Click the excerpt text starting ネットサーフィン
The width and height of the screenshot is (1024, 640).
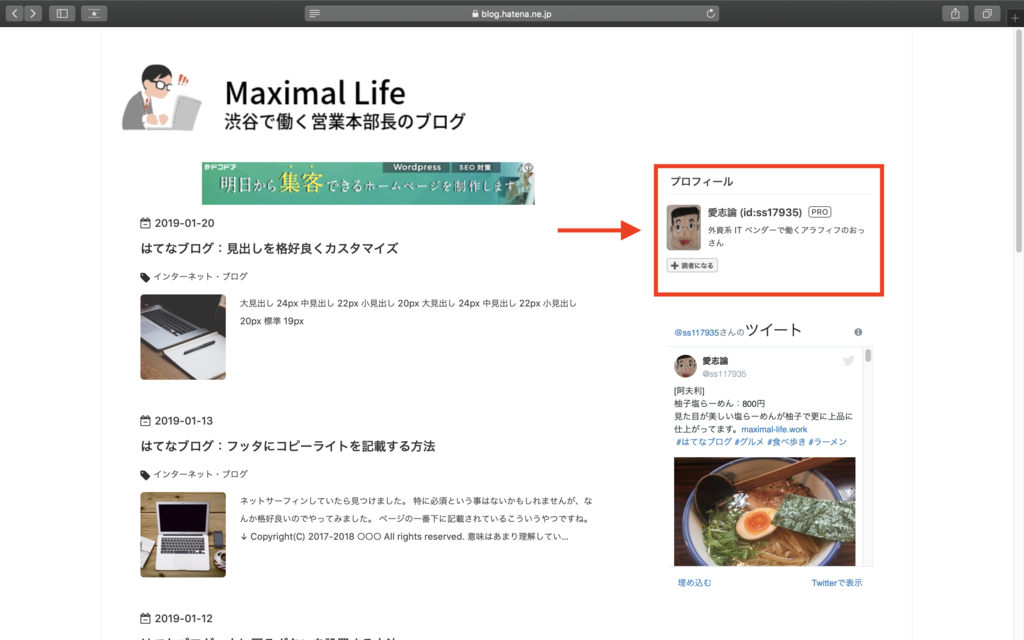(x=416, y=519)
